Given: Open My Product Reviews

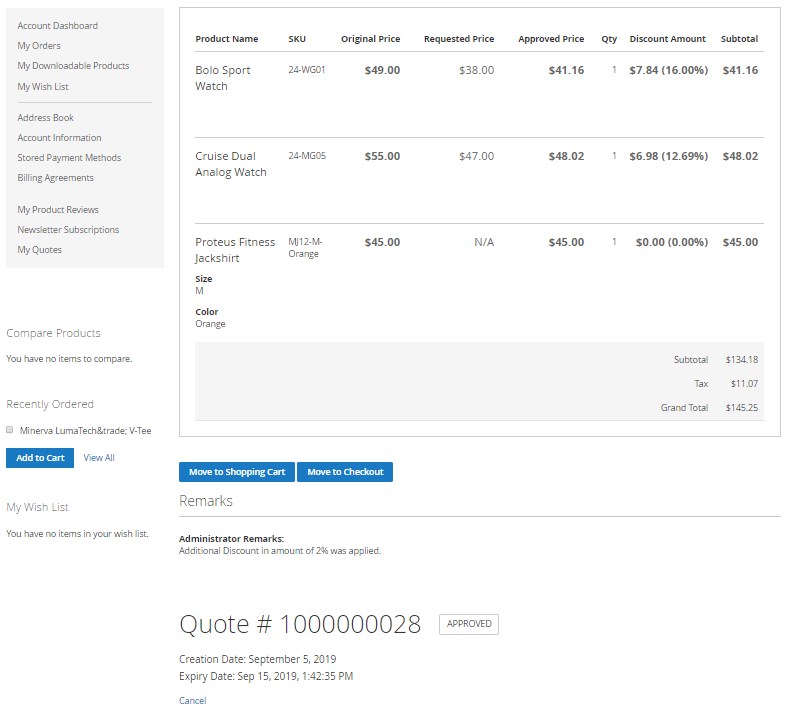Looking at the screenshot, I should click(x=58, y=210).
